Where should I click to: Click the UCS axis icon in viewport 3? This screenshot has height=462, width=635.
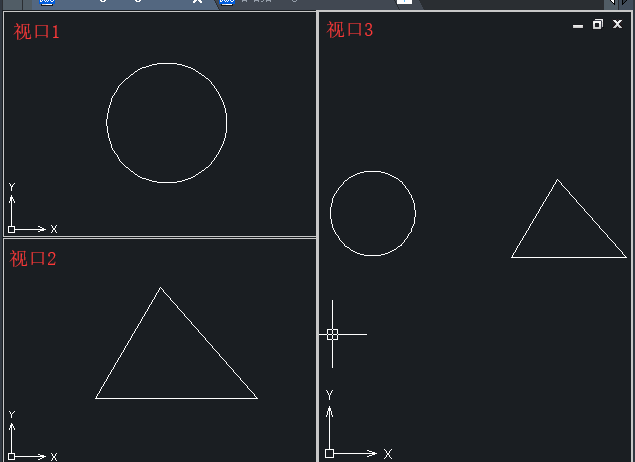[358, 424]
